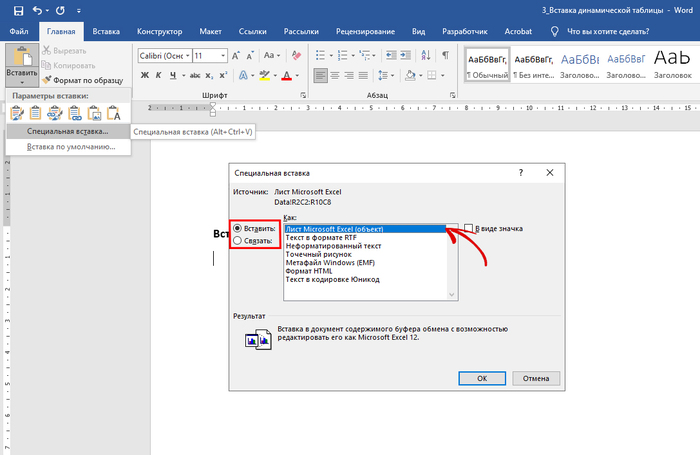Click 'Что вы хотите сделать?' search box
Screen dimensions: 700x455
(608, 31)
